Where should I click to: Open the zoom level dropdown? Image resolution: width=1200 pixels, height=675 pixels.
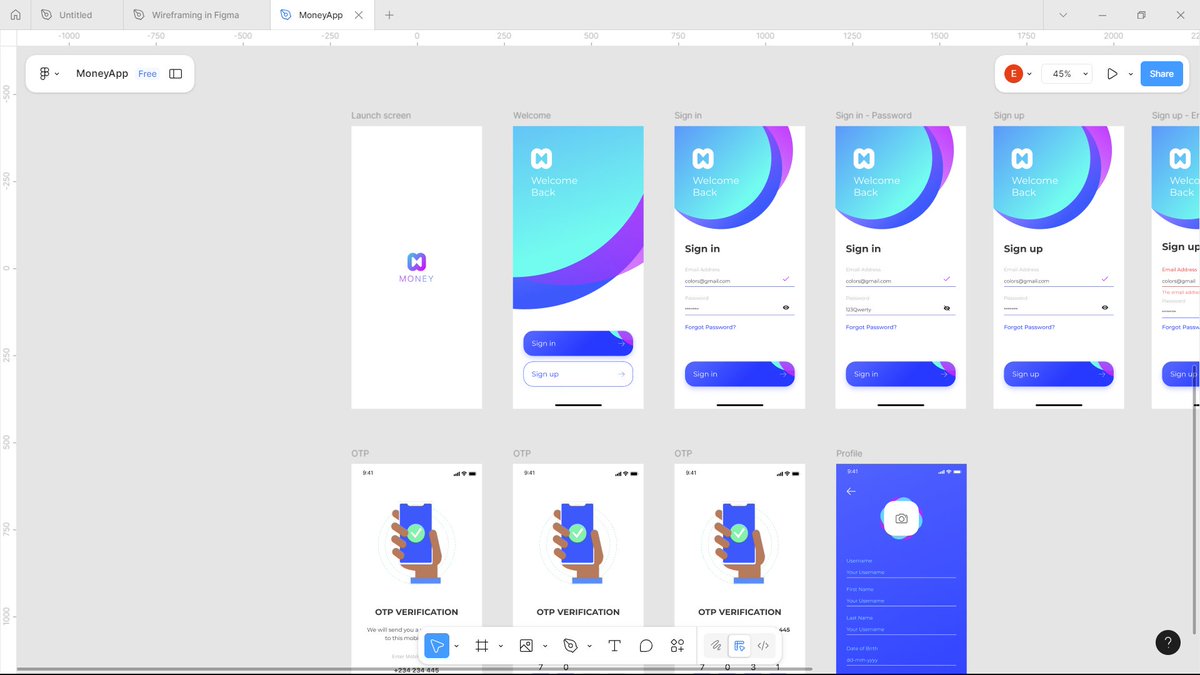point(1066,73)
